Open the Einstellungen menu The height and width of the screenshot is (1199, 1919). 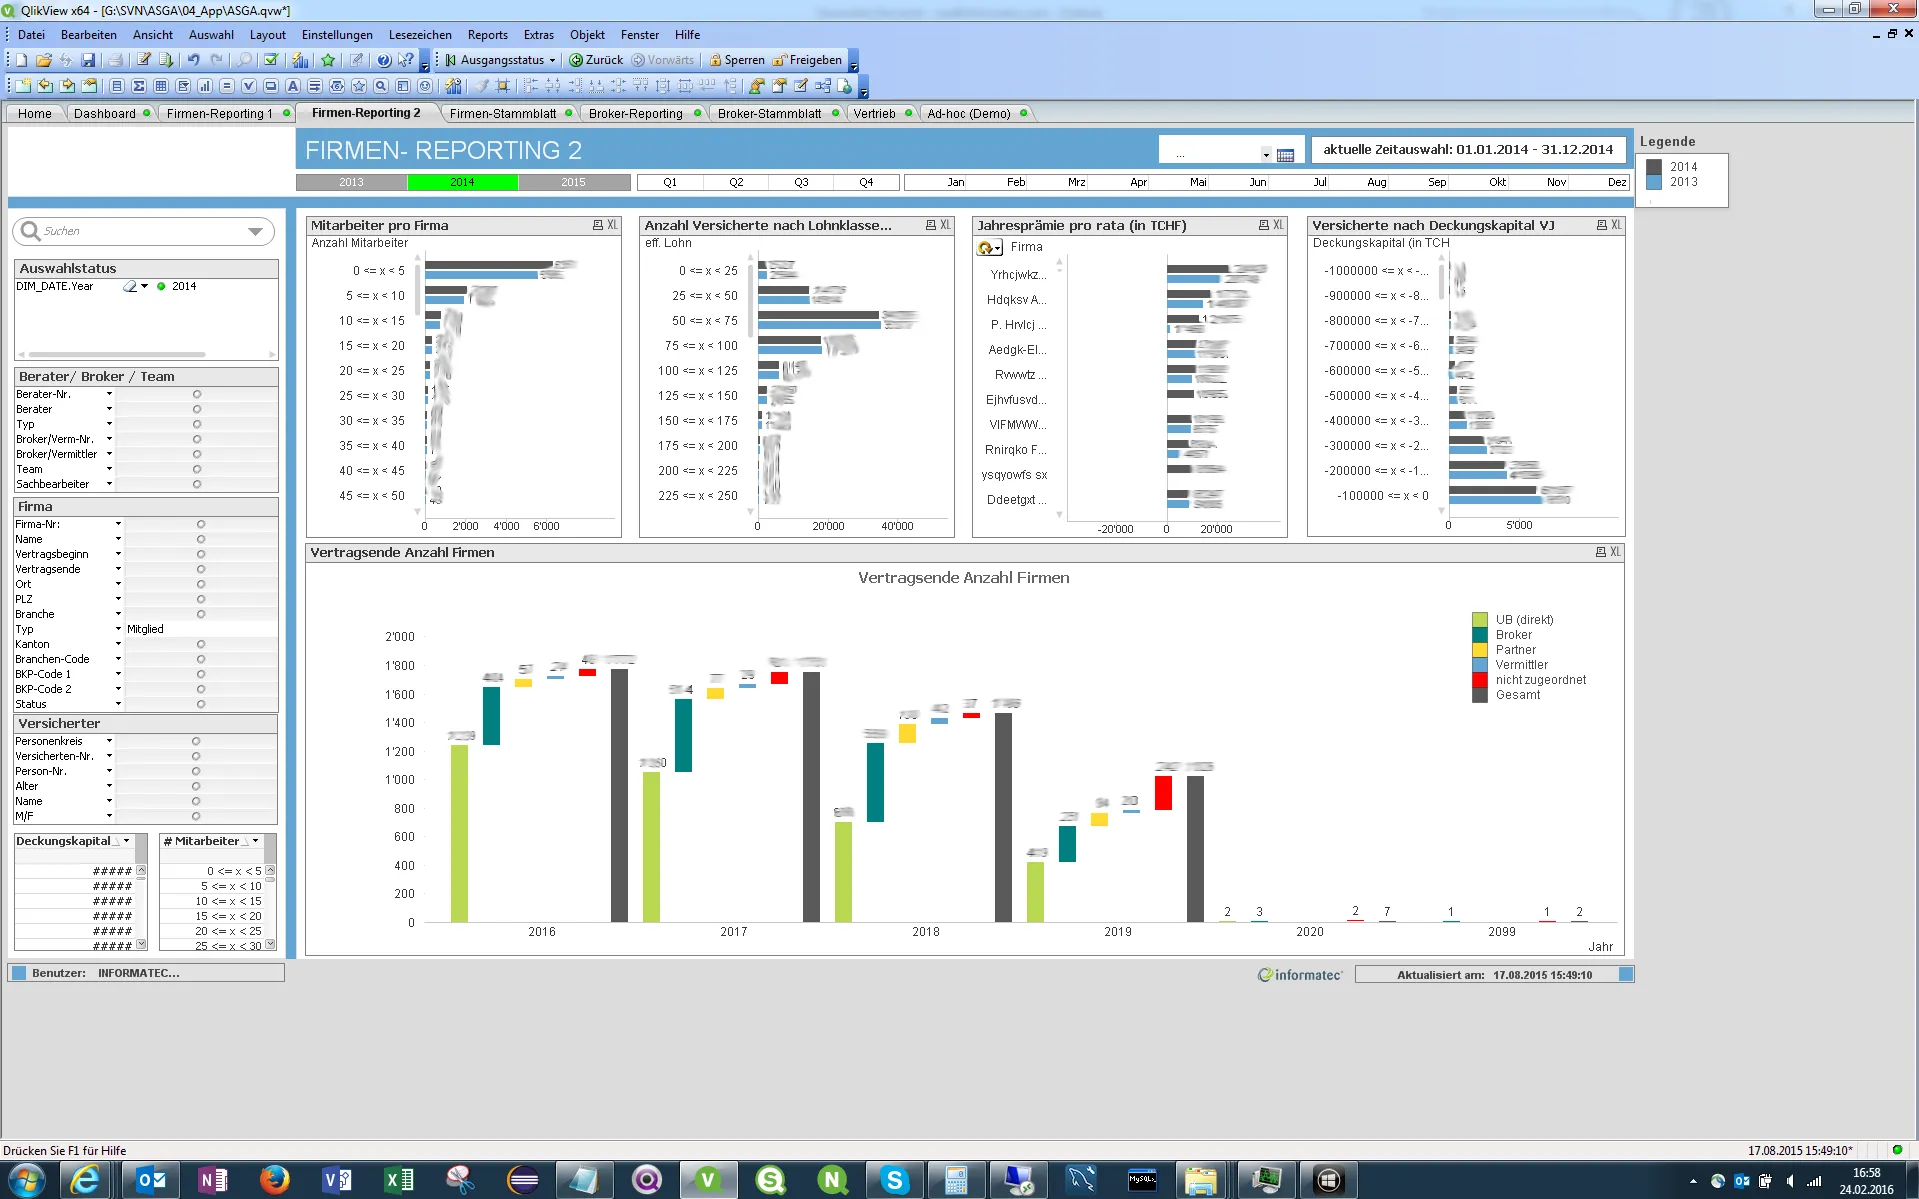[x=337, y=35]
